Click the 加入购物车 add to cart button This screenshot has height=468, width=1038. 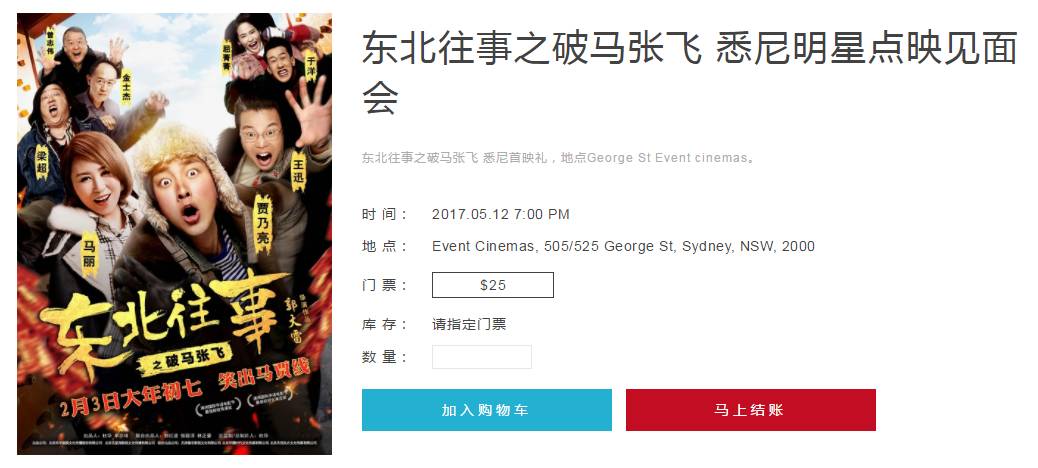pyautogui.click(x=487, y=410)
